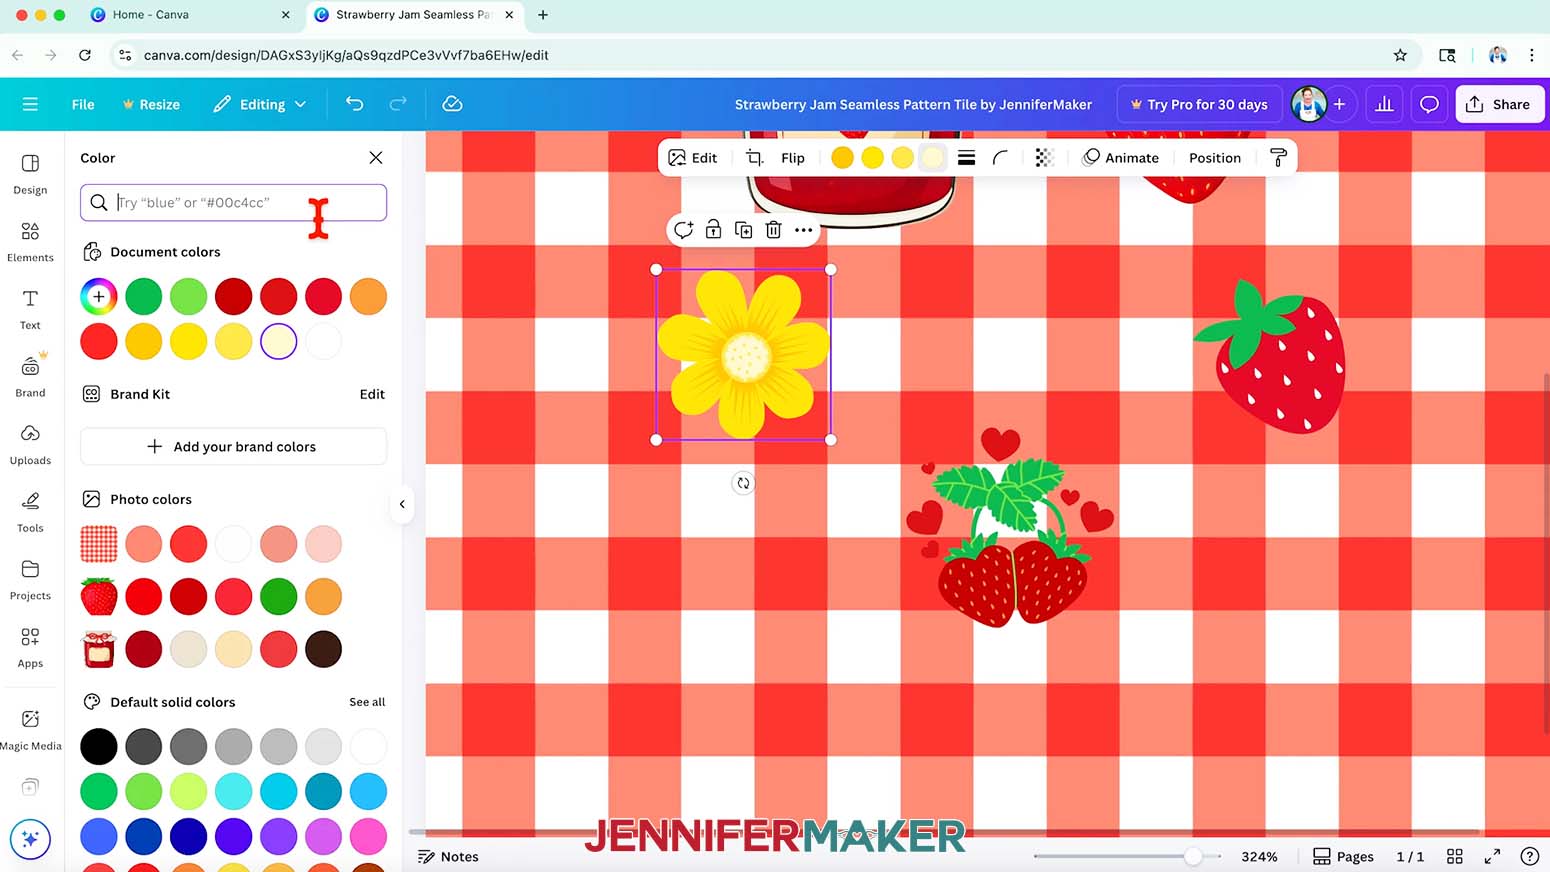
Task: Click the Undo arrow
Action: pos(354,104)
